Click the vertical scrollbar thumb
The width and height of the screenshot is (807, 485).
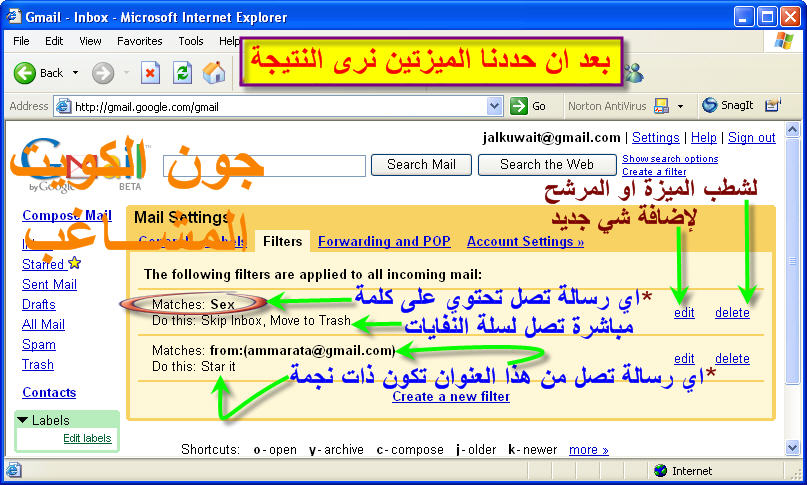tap(793, 261)
